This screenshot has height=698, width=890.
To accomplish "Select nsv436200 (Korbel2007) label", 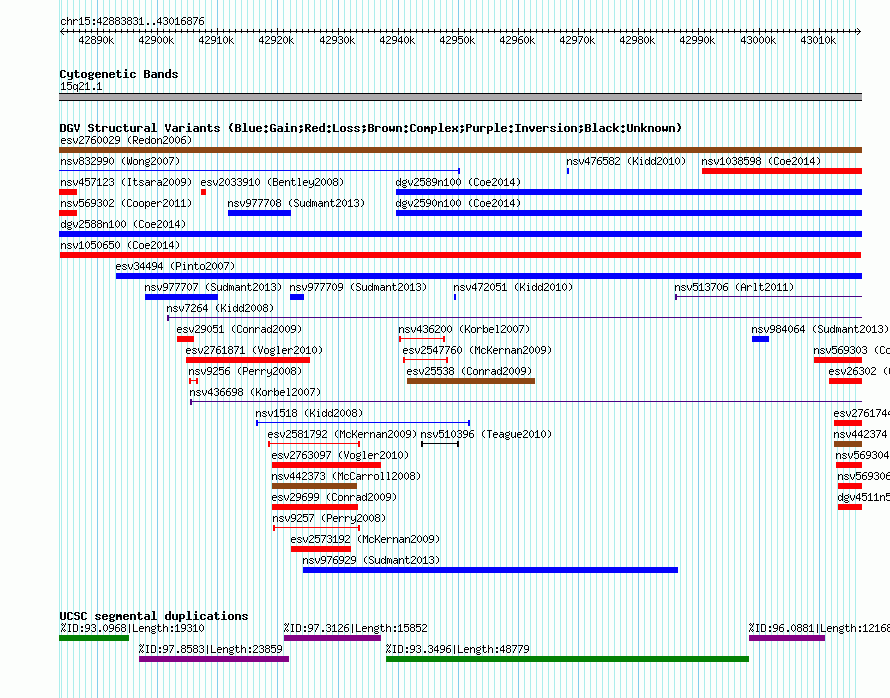I will (464, 329).
